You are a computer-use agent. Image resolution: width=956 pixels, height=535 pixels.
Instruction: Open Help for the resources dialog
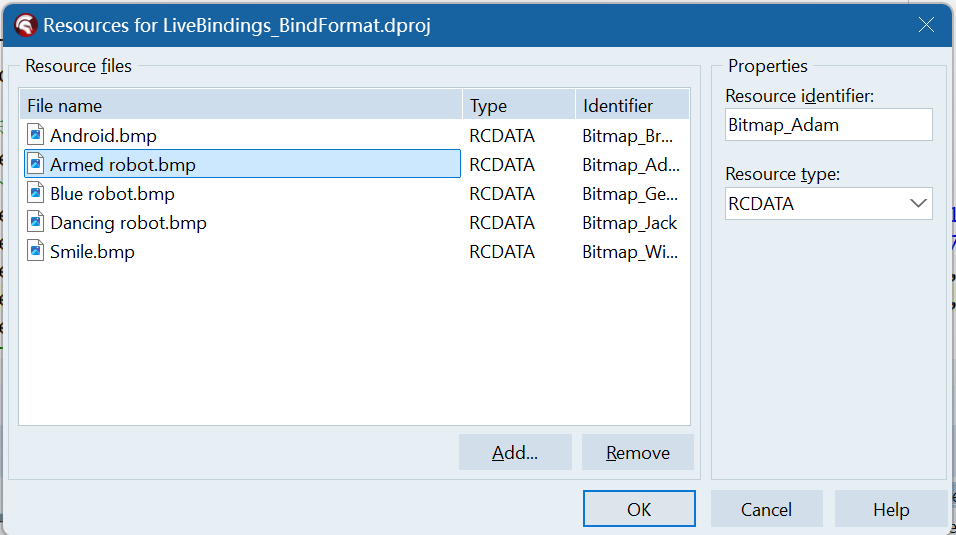coord(890,509)
